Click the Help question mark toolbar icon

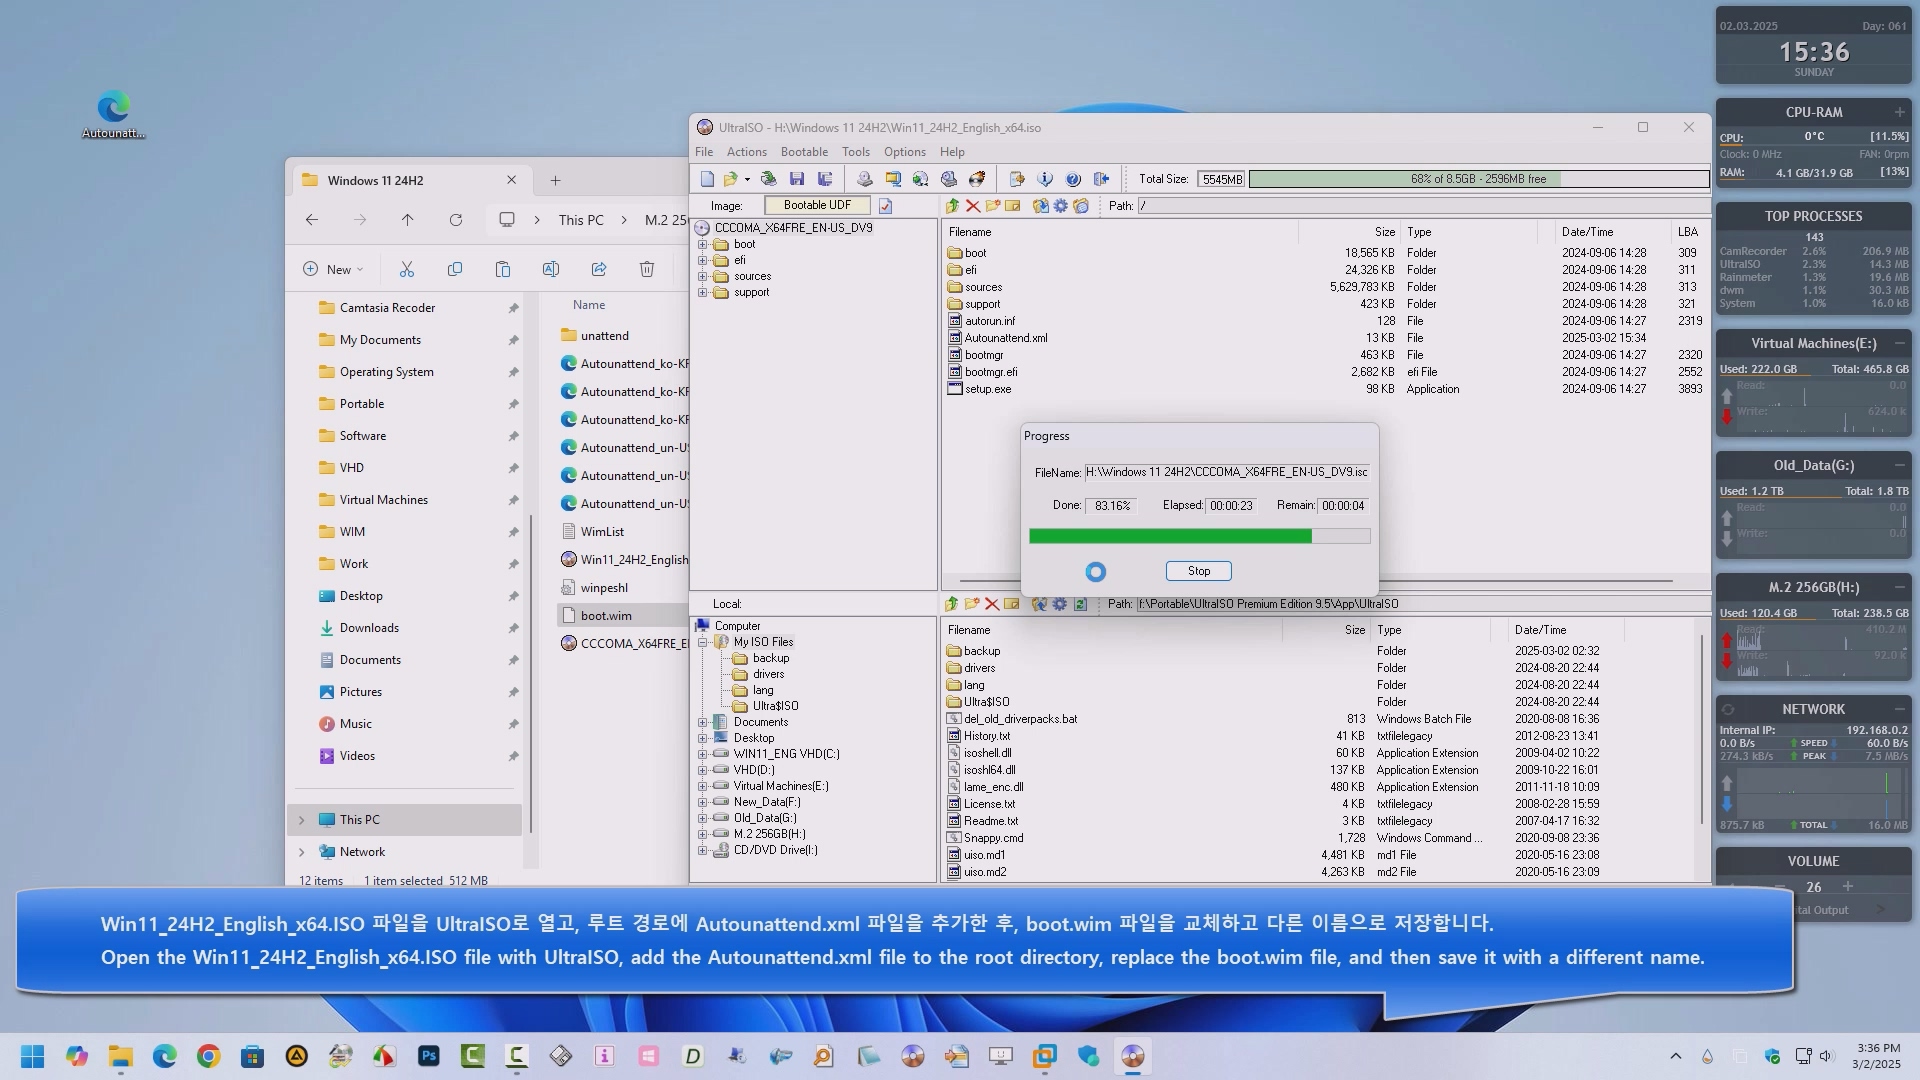(x=1073, y=179)
